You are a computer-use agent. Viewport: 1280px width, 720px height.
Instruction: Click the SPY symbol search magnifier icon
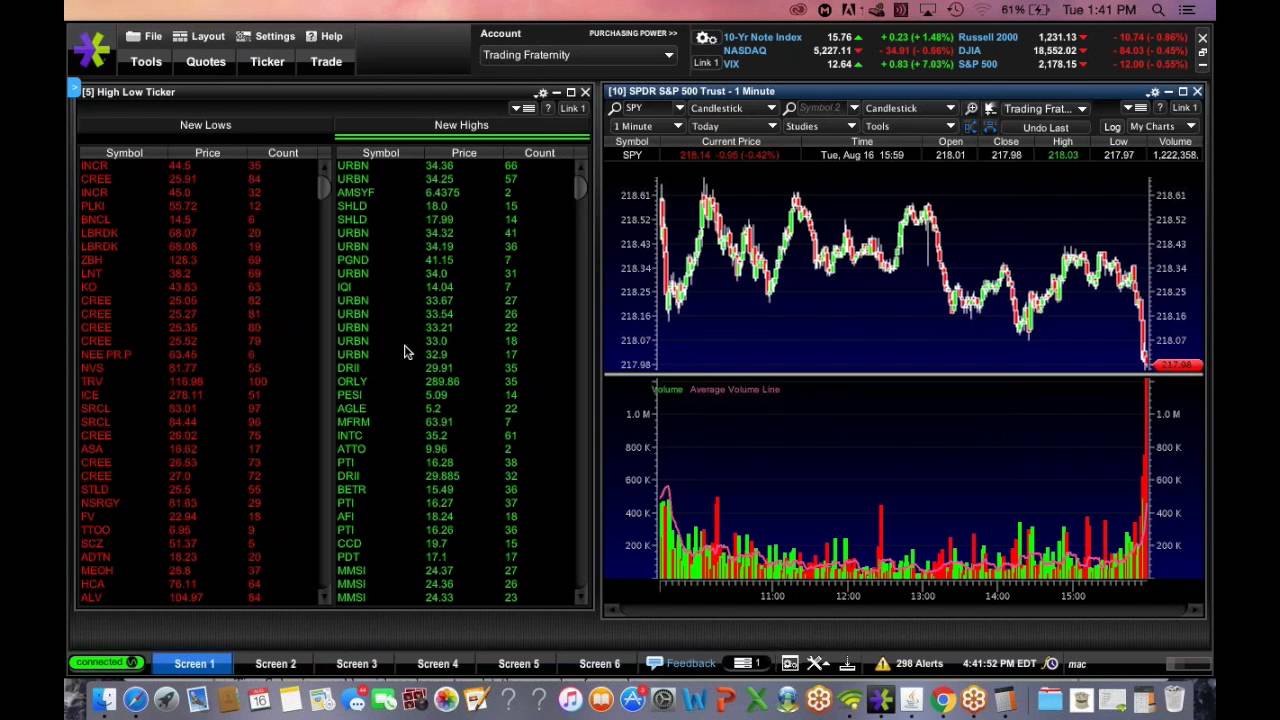616,108
